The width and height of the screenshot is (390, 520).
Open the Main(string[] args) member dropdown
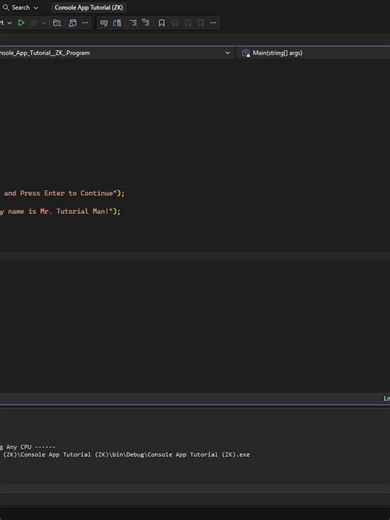tap(313, 53)
